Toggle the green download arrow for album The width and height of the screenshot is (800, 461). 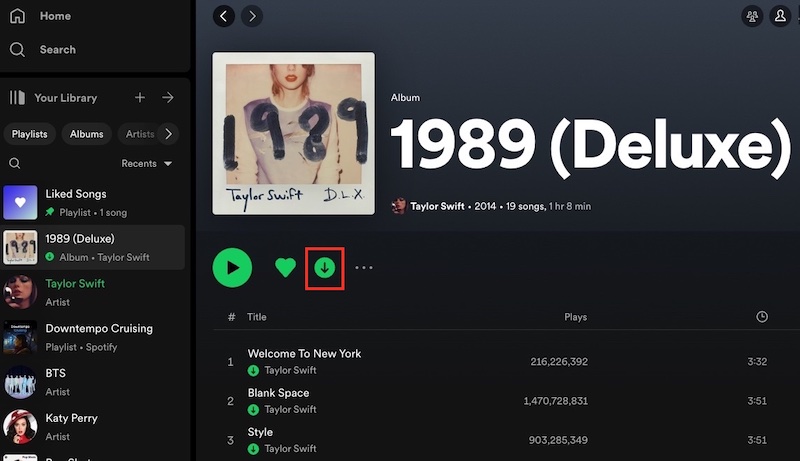click(x=324, y=267)
